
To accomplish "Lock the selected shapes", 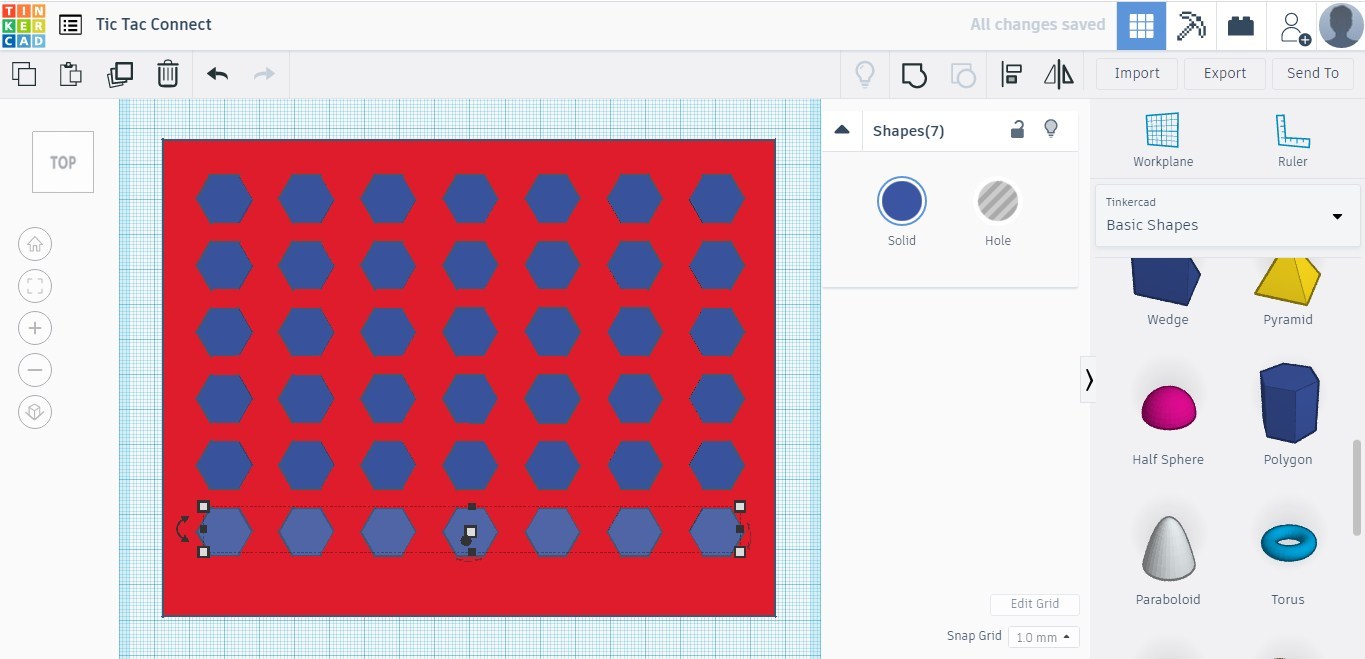I will [x=1017, y=129].
